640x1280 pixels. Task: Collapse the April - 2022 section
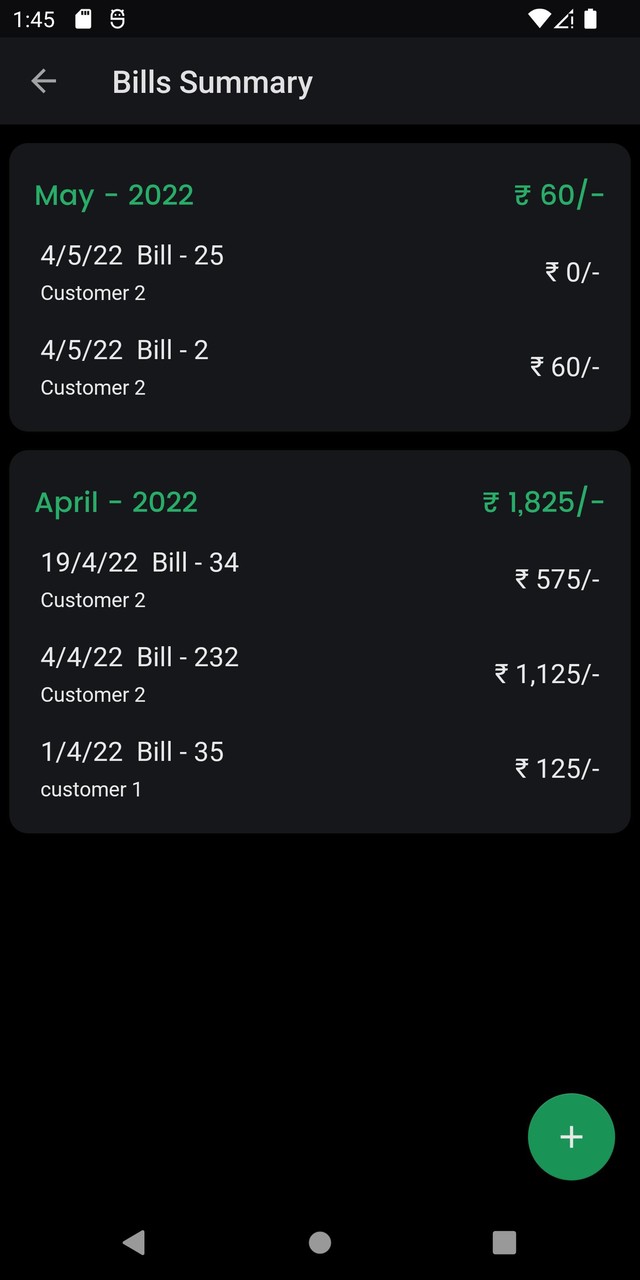click(x=116, y=501)
